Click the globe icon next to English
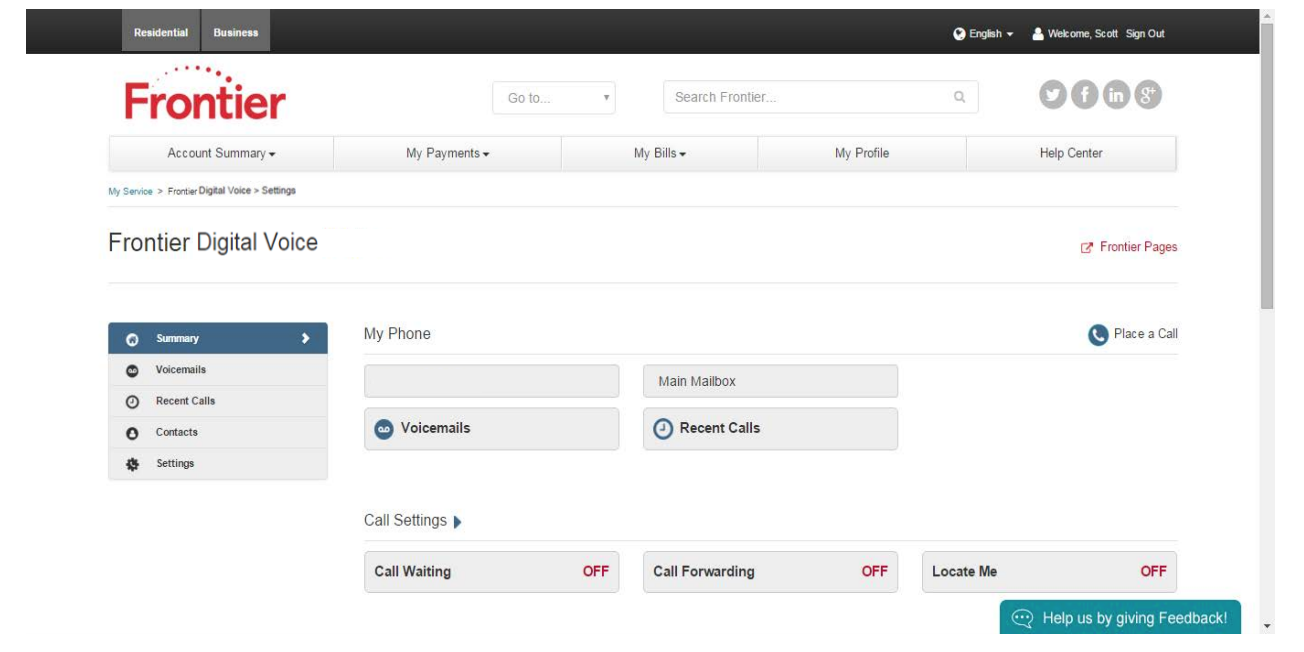The height and width of the screenshot is (652, 1304). click(x=959, y=34)
